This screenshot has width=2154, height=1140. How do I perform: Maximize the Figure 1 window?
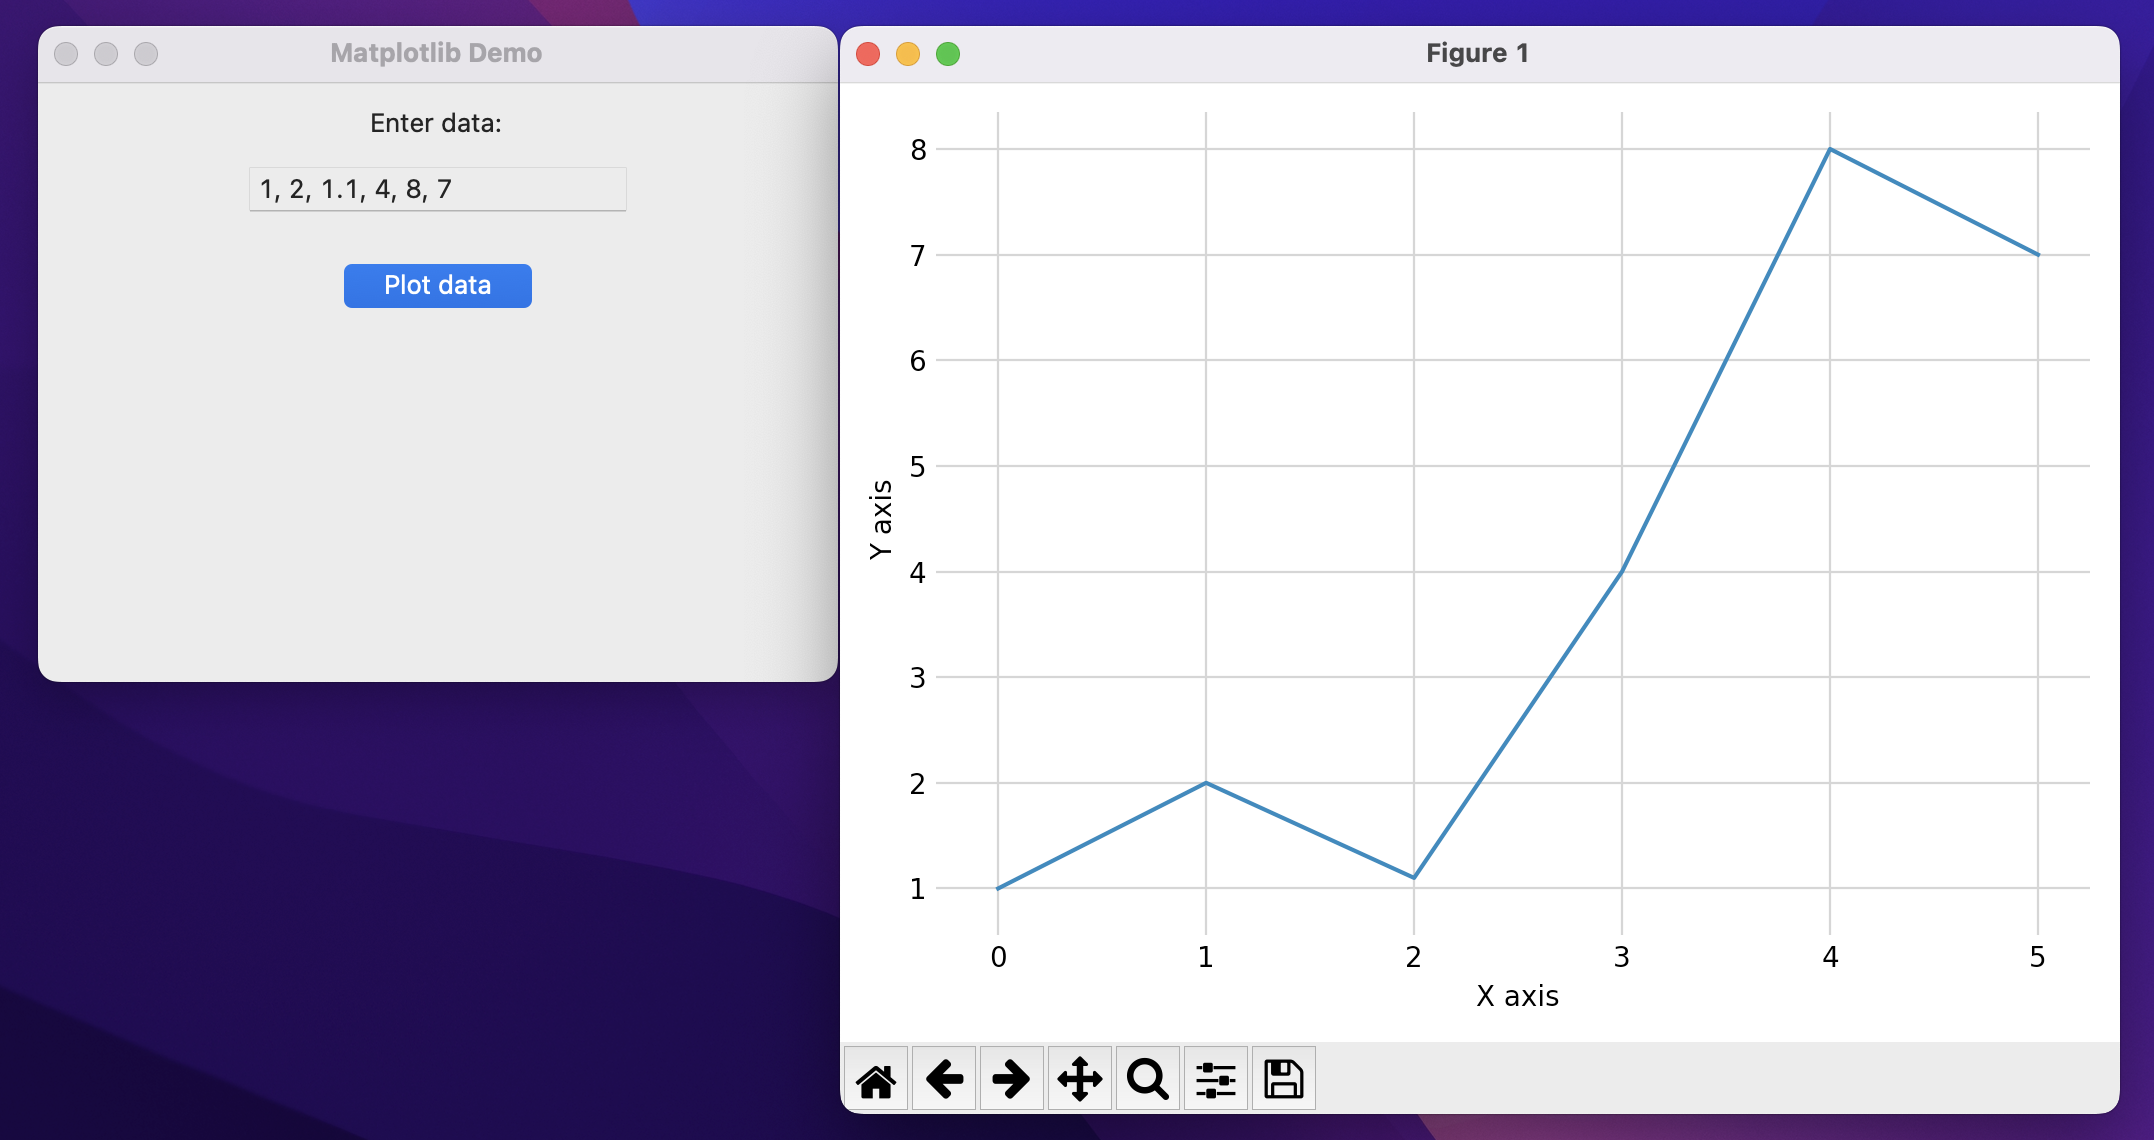click(x=948, y=54)
